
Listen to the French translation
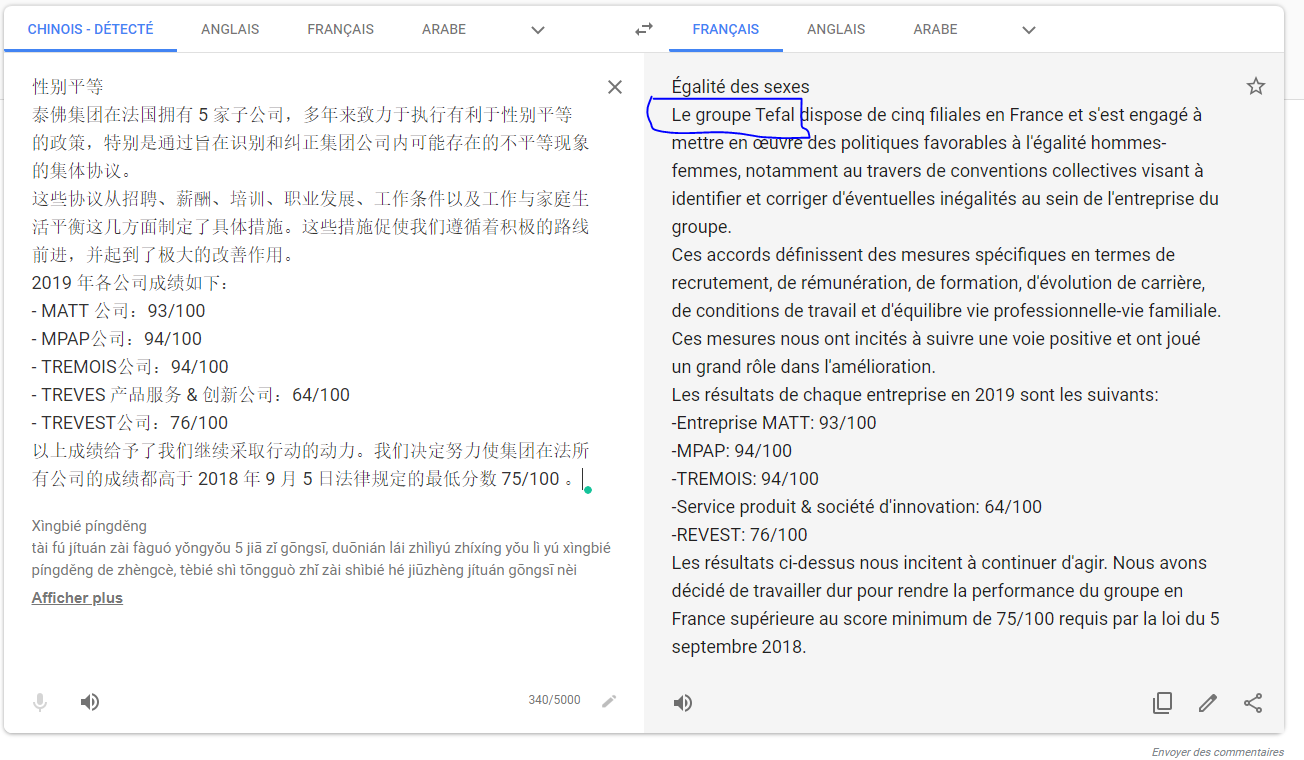683,703
